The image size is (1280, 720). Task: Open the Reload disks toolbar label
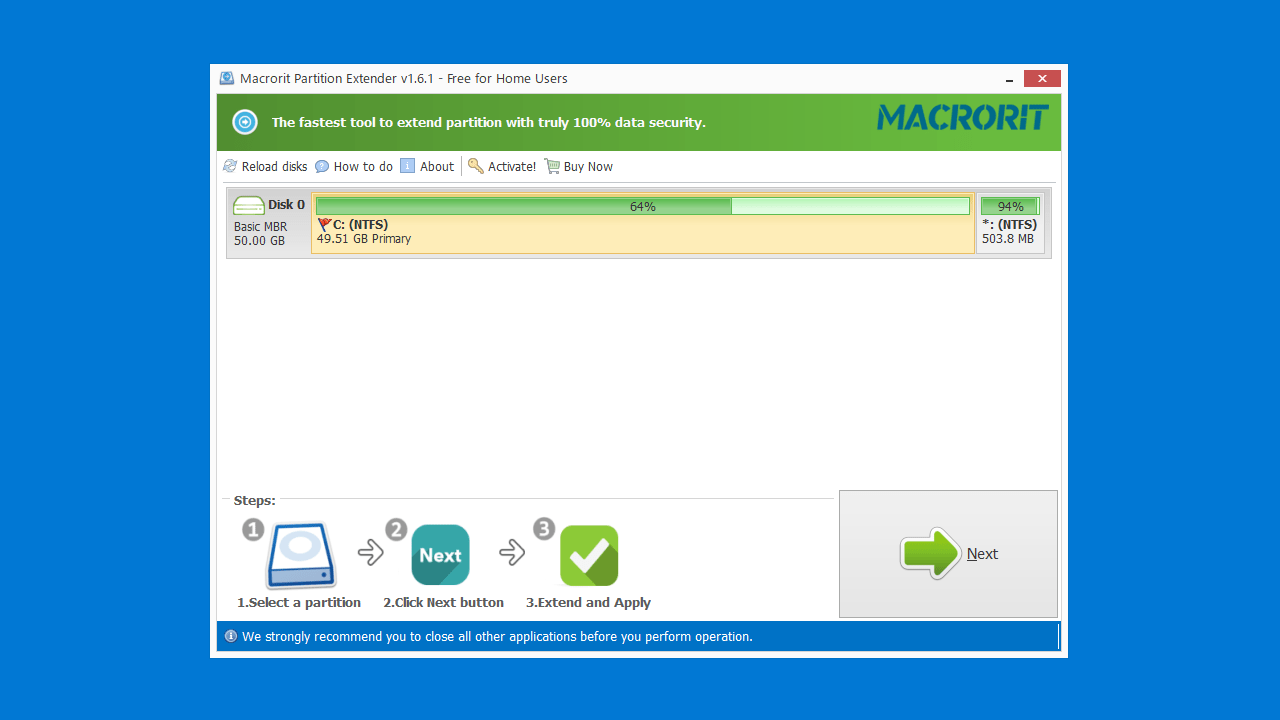tap(275, 167)
